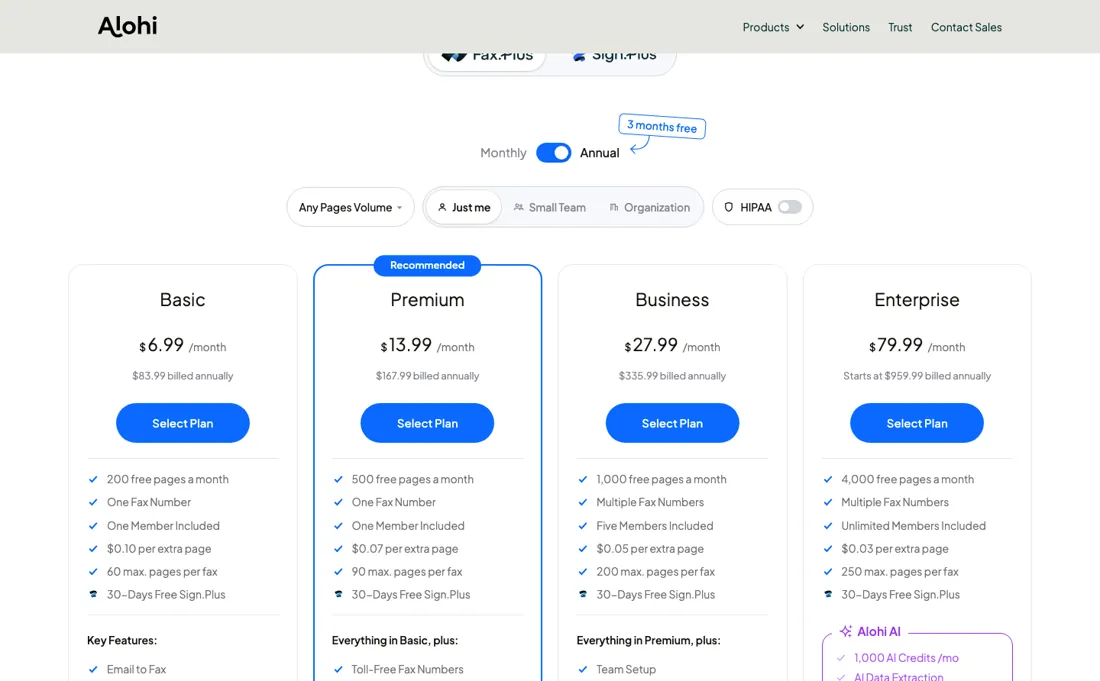
Task: Click 'Five Members Included' text
Action: 655,525
